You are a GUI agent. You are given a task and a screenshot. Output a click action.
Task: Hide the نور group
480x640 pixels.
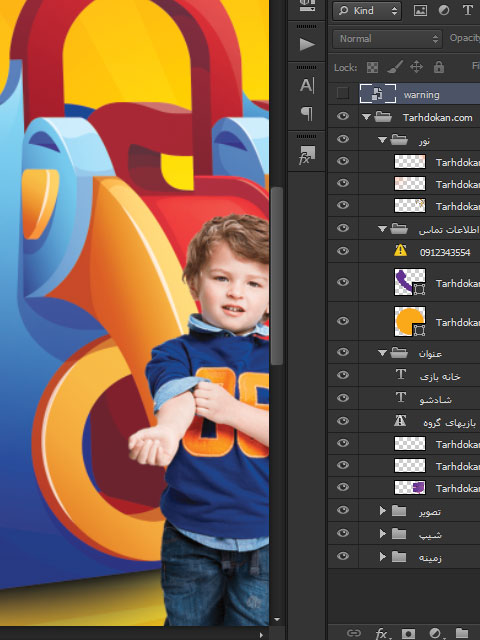click(x=343, y=139)
